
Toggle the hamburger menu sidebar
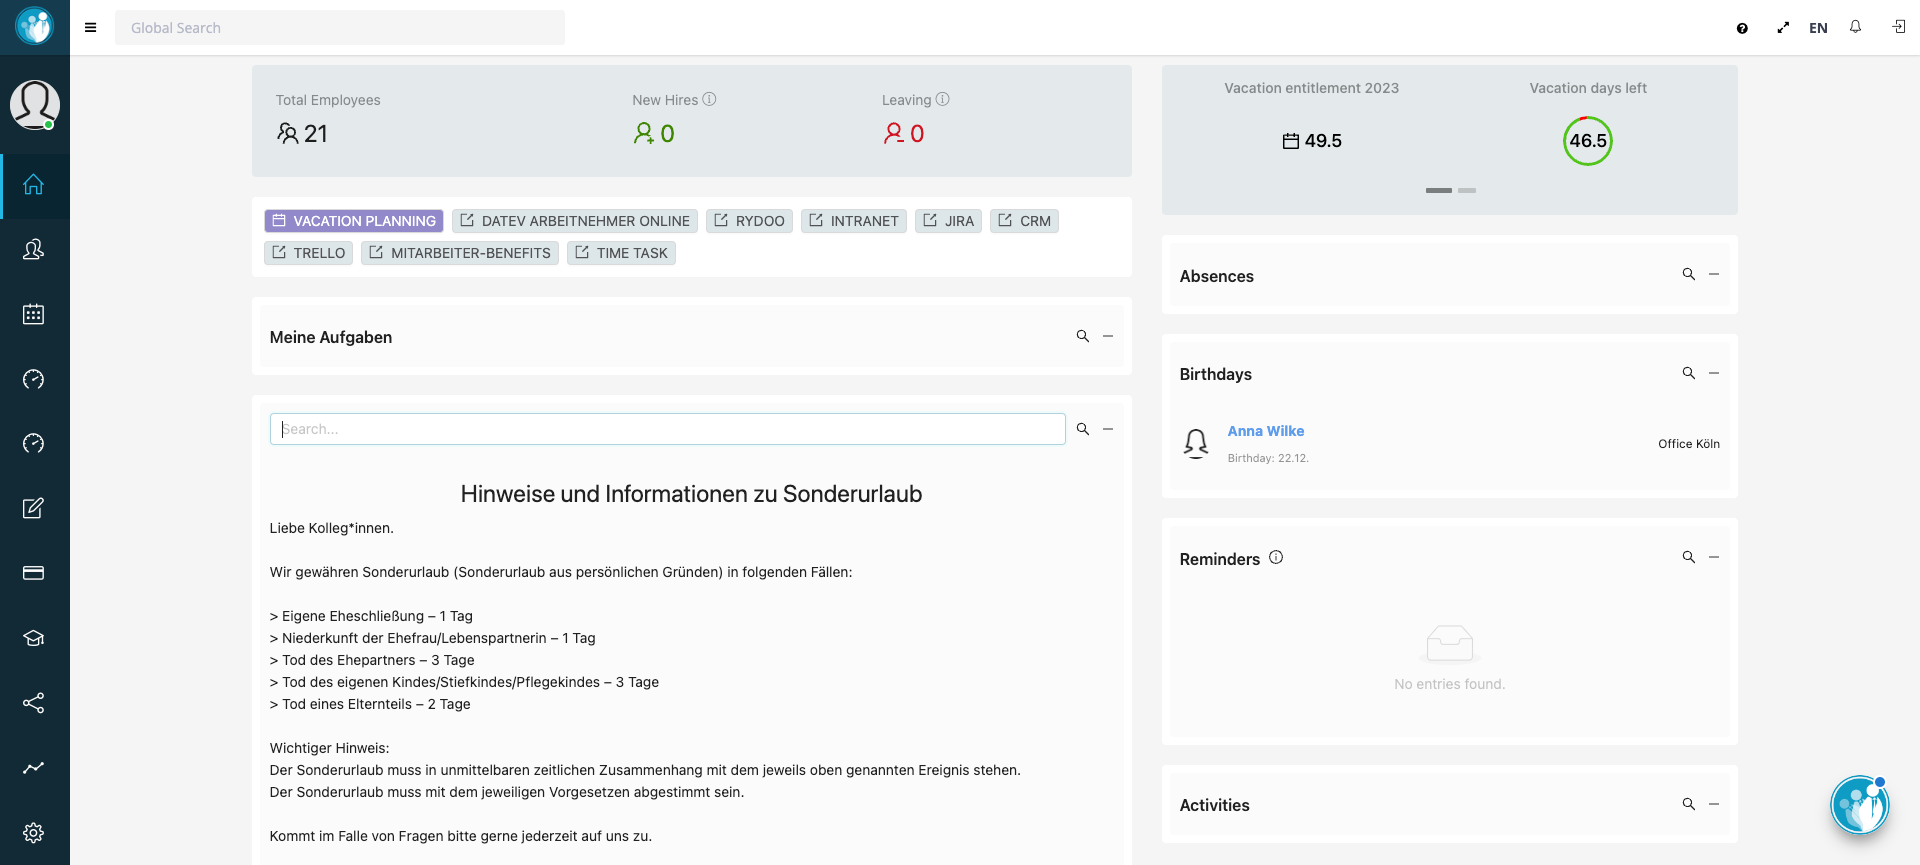(x=91, y=28)
